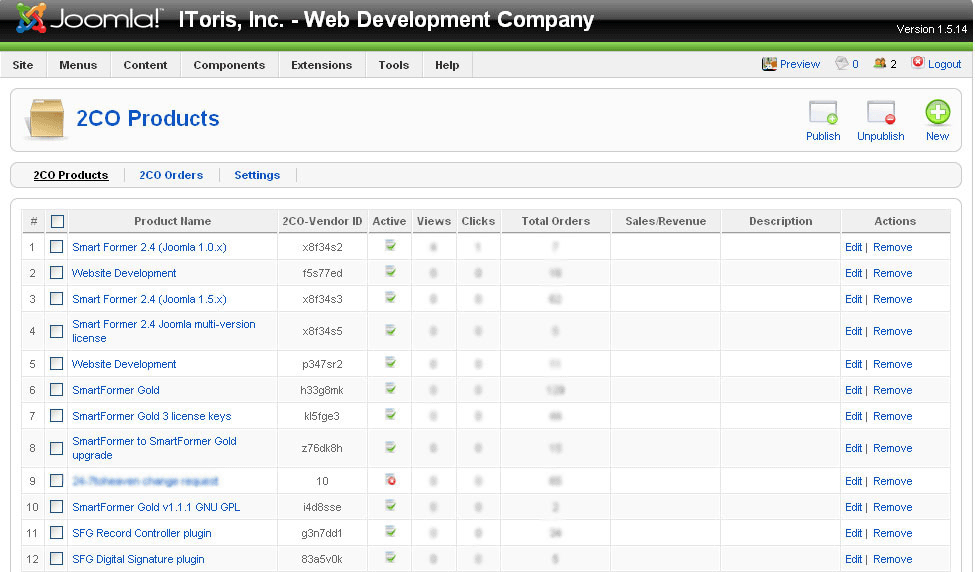Select the 2CO Products tab
The image size is (975, 572).
click(71, 175)
